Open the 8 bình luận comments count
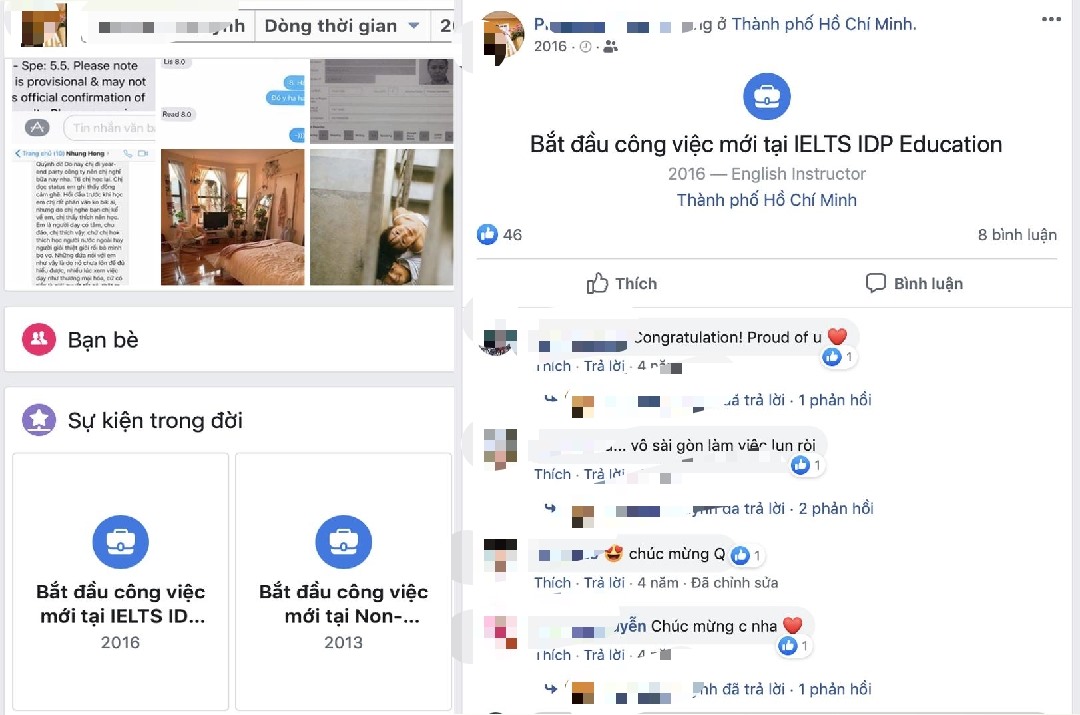Image resolution: width=1080 pixels, height=715 pixels. [1017, 235]
